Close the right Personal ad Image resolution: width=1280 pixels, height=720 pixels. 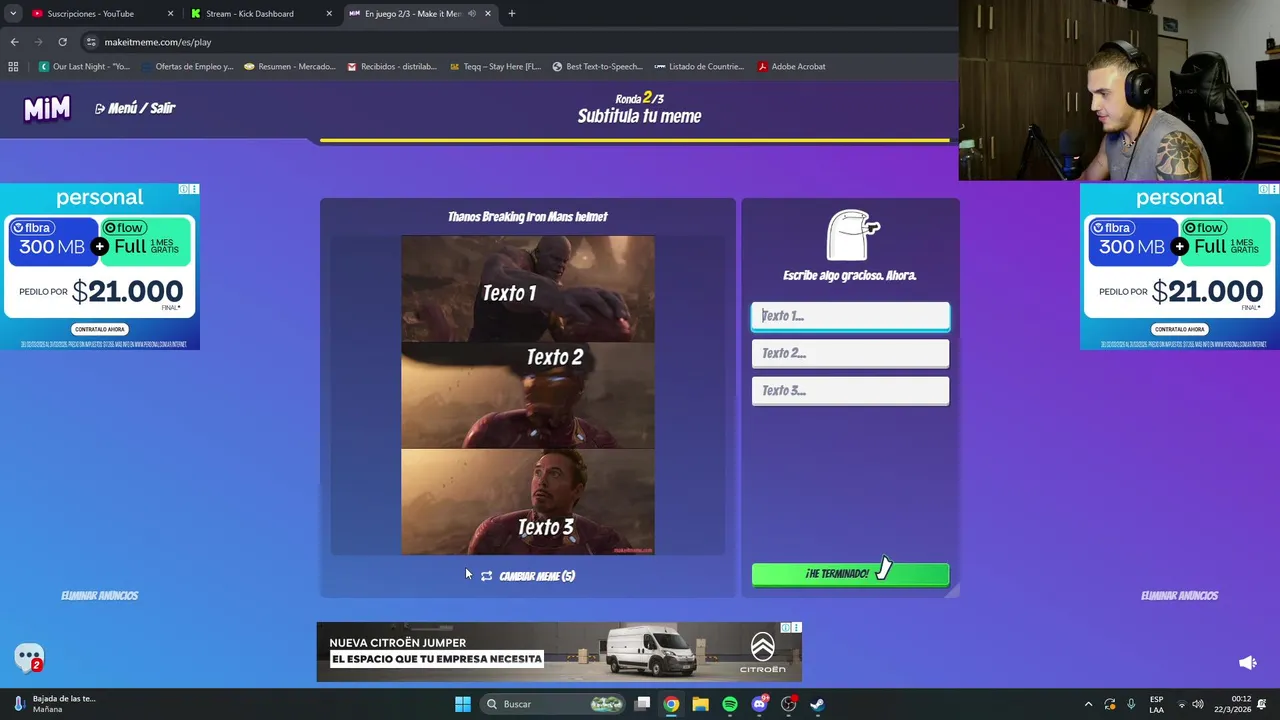click(x=1274, y=189)
